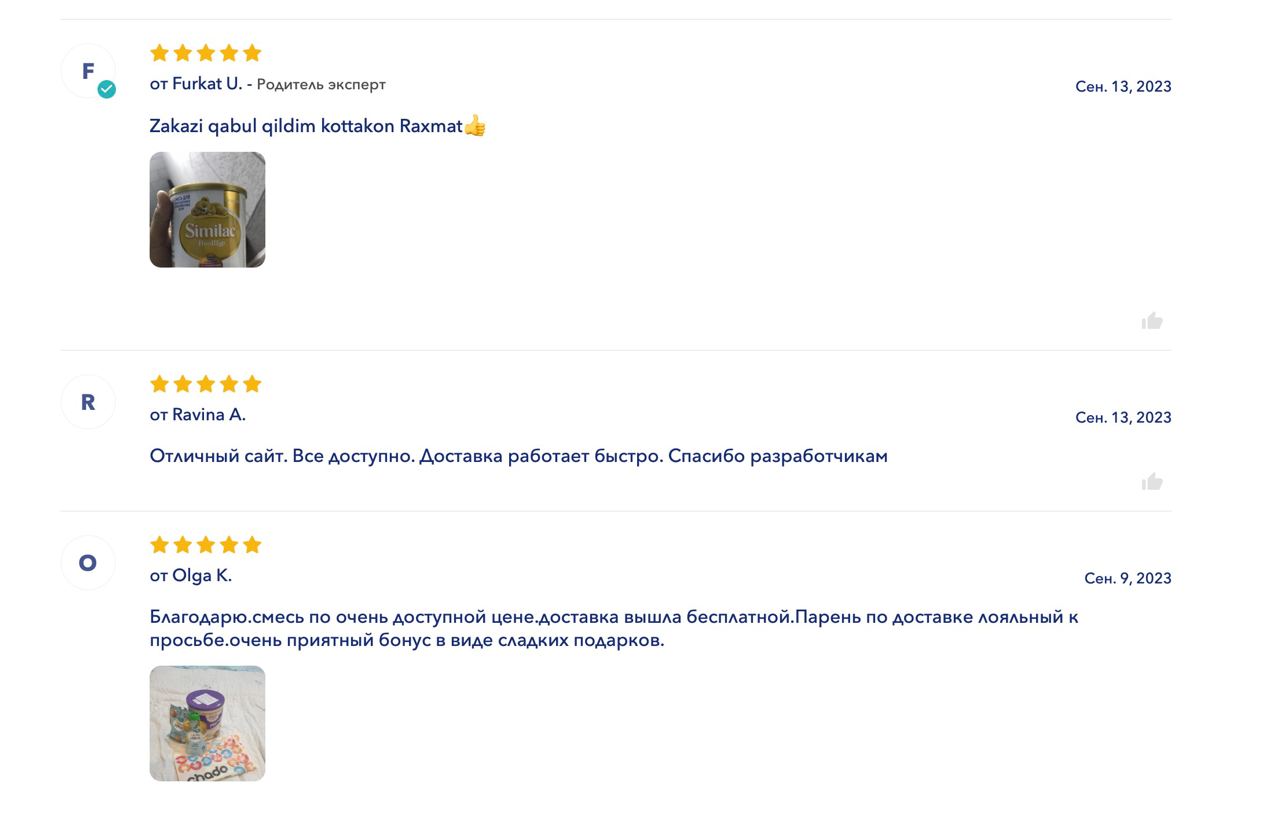Click the Отличный сайт review text
Screen dimensions: 1280x814
click(x=519, y=456)
